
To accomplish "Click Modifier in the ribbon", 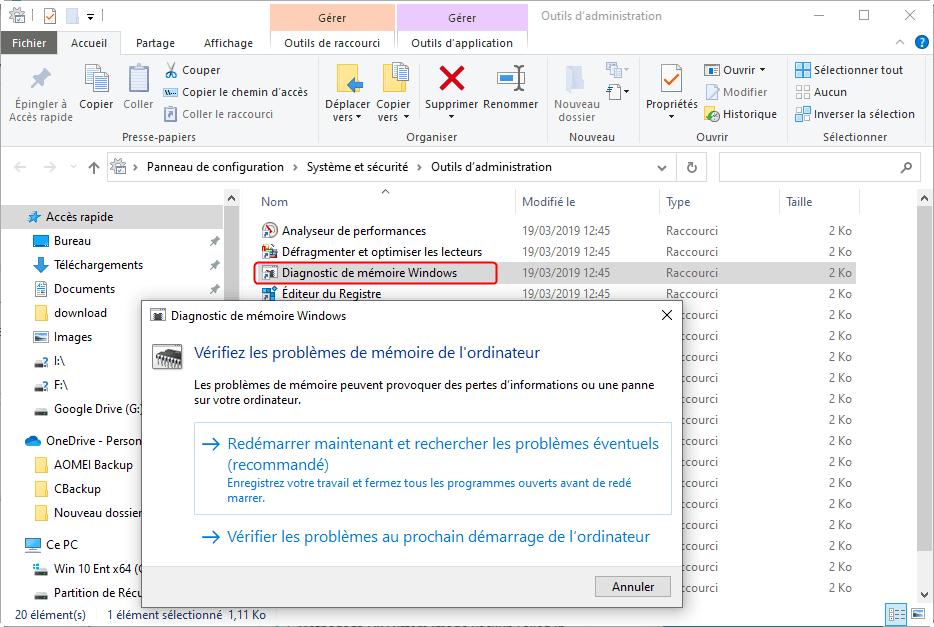I will tap(737, 92).
